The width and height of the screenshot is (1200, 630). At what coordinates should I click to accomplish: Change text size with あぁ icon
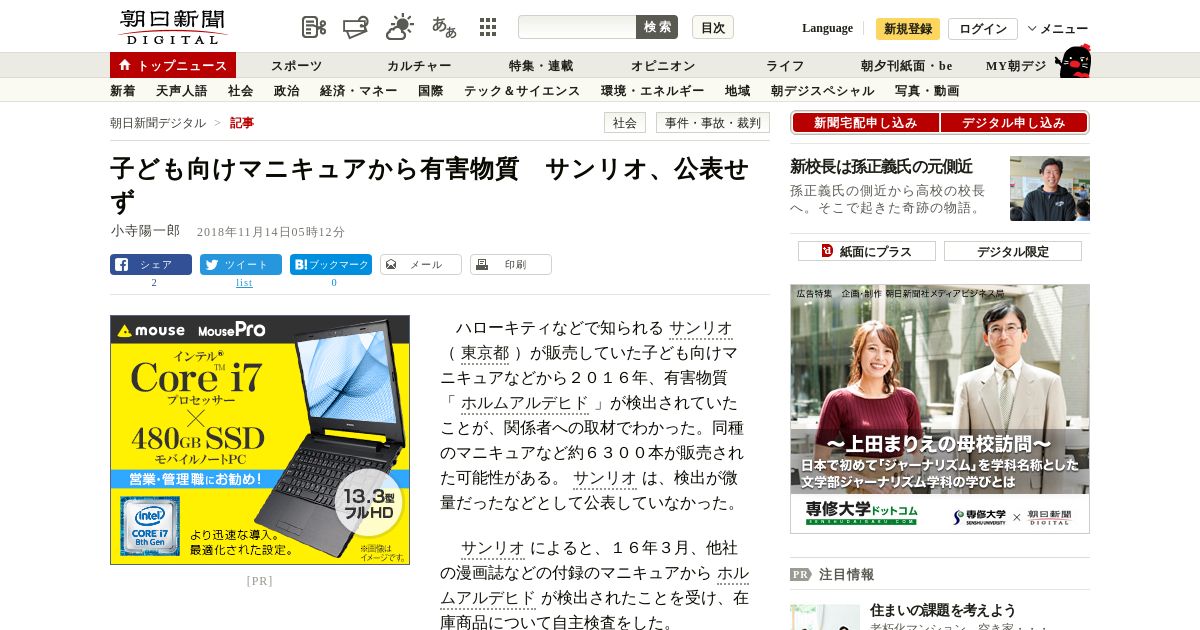point(444,27)
